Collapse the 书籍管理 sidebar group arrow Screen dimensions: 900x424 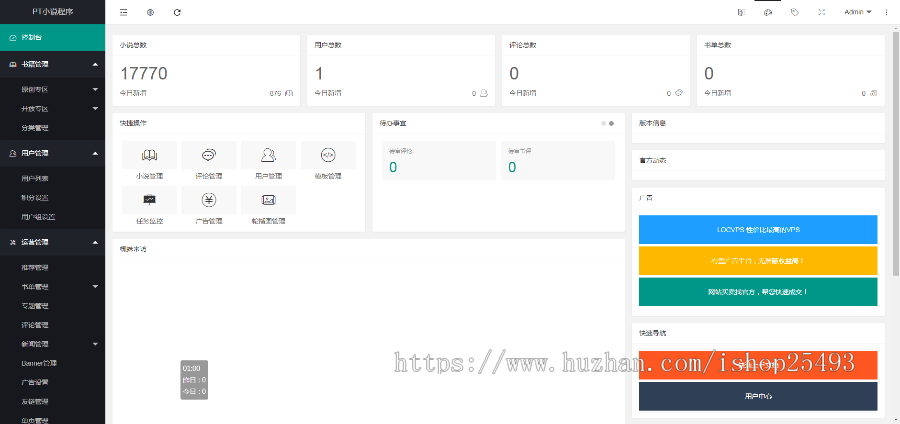(x=95, y=65)
